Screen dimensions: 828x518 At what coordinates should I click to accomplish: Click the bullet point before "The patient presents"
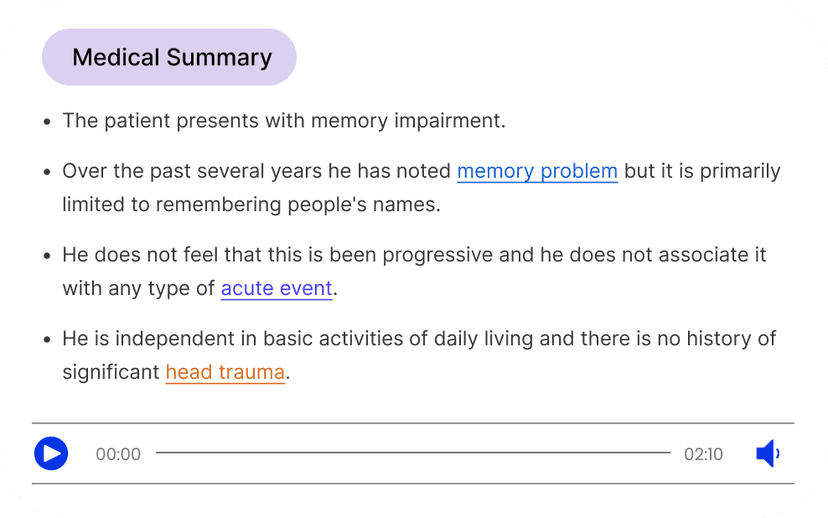[x=47, y=122]
